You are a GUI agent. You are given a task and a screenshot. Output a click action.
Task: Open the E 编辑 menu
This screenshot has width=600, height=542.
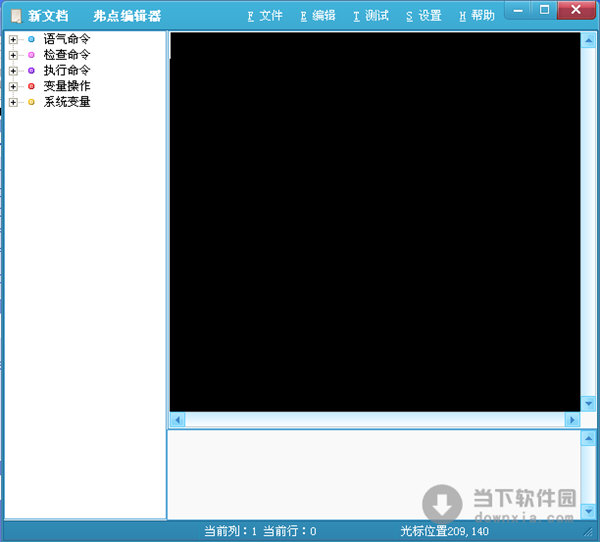318,16
